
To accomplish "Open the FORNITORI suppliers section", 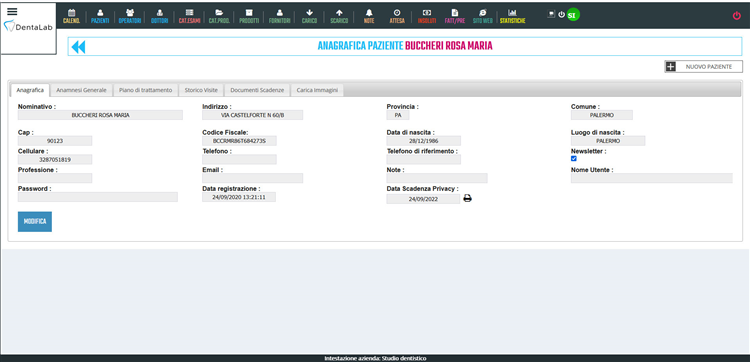I will click(x=280, y=16).
